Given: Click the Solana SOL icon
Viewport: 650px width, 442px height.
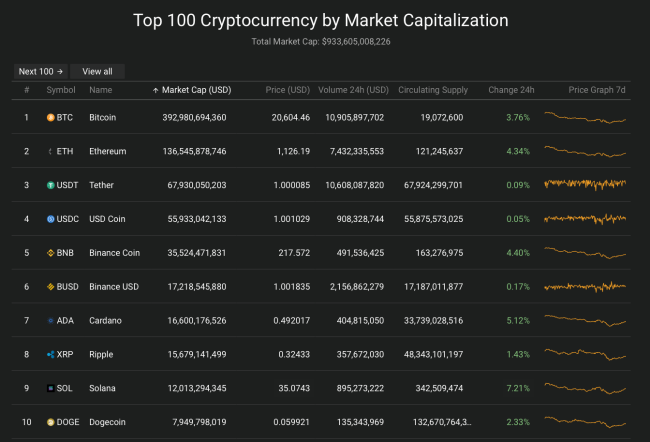Looking at the screenshot, I should point(51,389).
